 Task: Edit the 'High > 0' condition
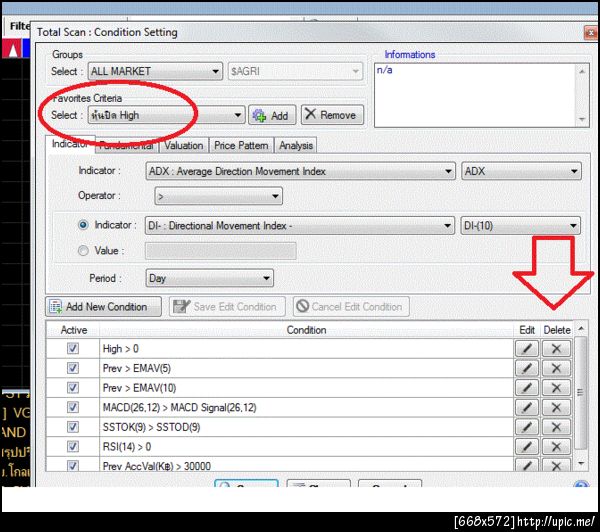click(527, 349)
